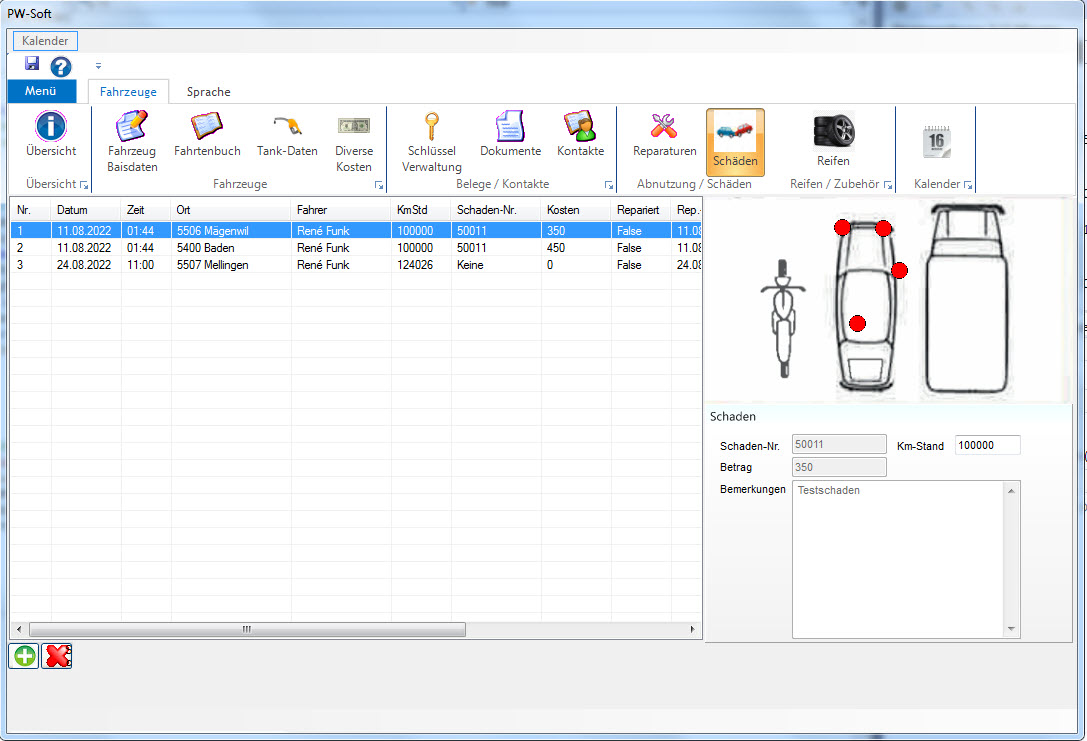The image size is (1087, 741).
Task: Click the Tank-Daten fuel pump icon
Action: [287, 135]
